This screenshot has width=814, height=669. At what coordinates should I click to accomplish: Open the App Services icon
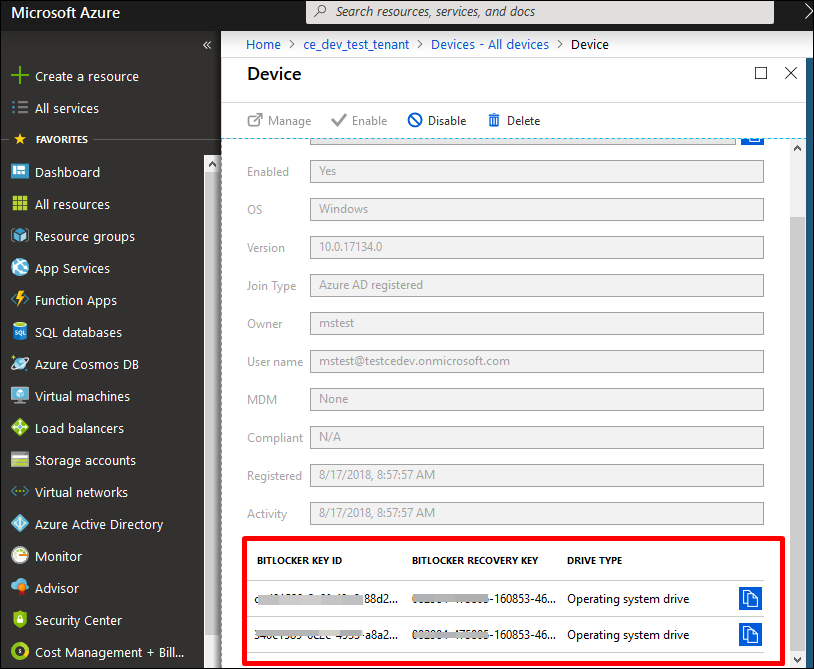tap(20, 268)
